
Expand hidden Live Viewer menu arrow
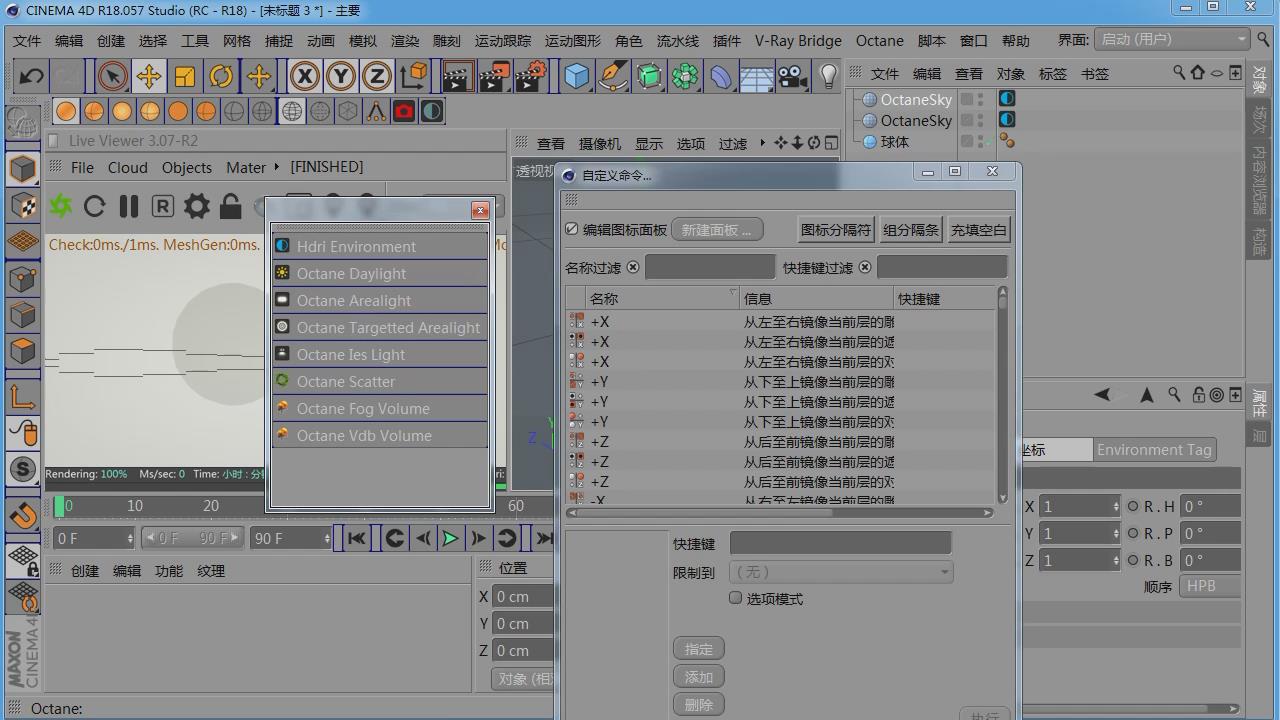[x=277, y=167]
